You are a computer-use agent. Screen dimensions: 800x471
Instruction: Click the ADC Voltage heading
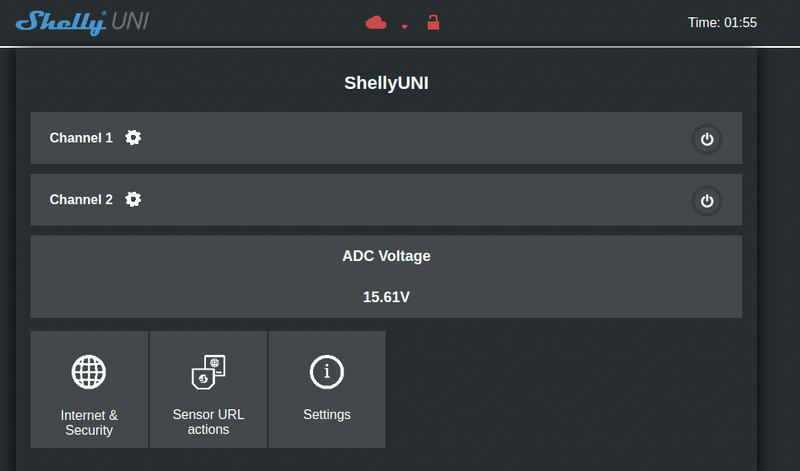click(x=386, y=256)
